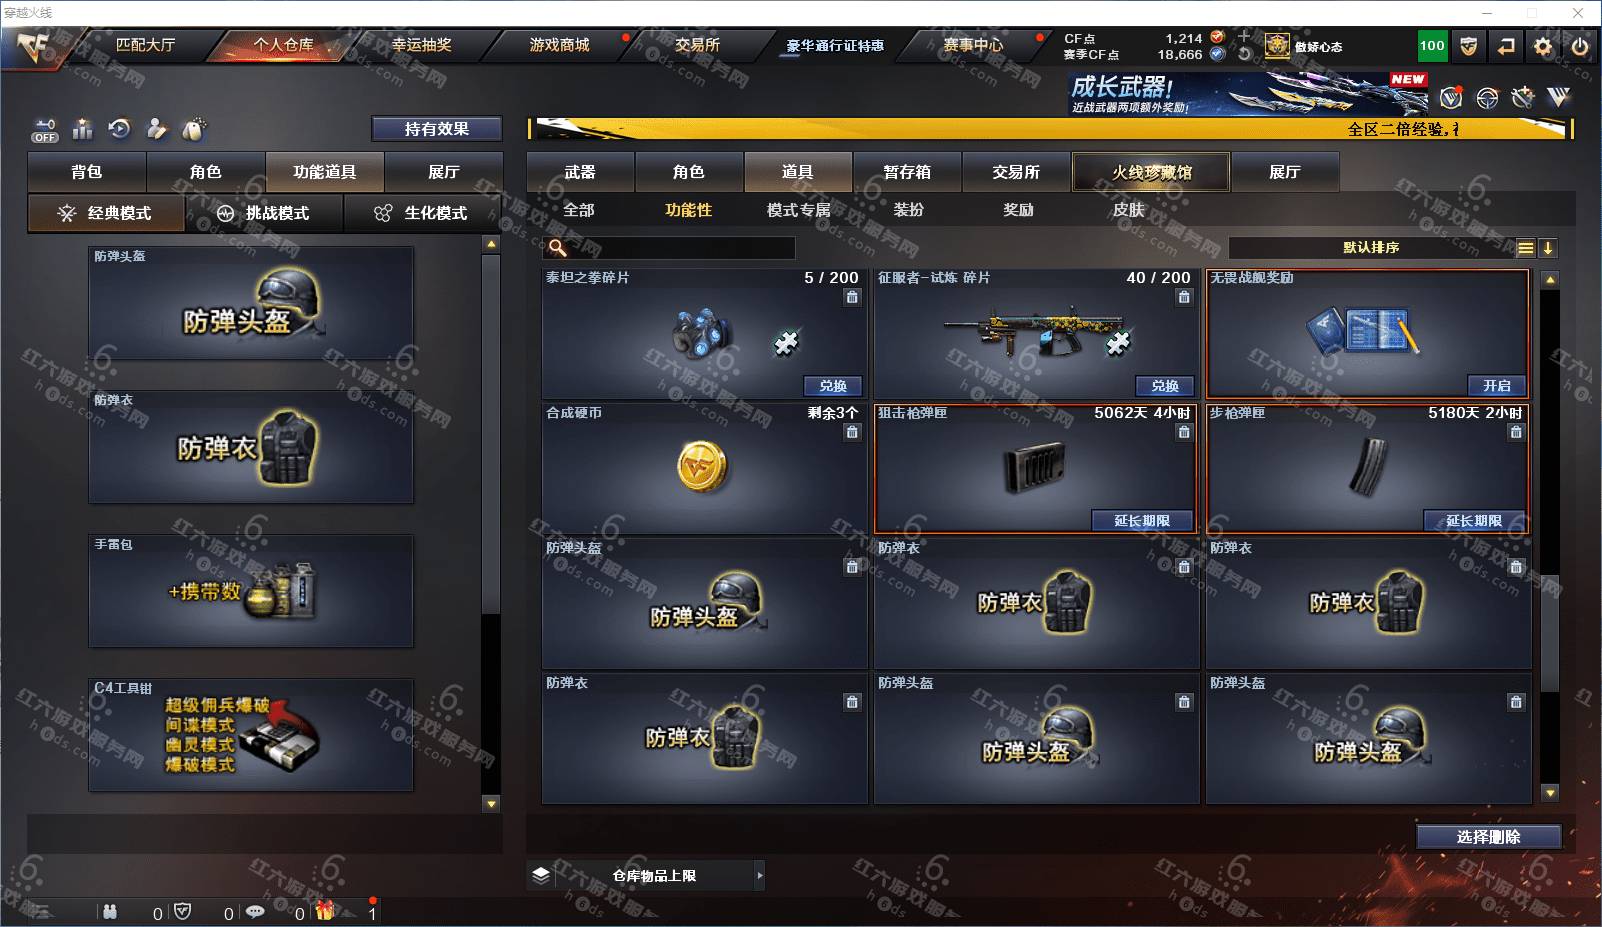Select 经典模式 mode filter

click(x=106, y=213)
